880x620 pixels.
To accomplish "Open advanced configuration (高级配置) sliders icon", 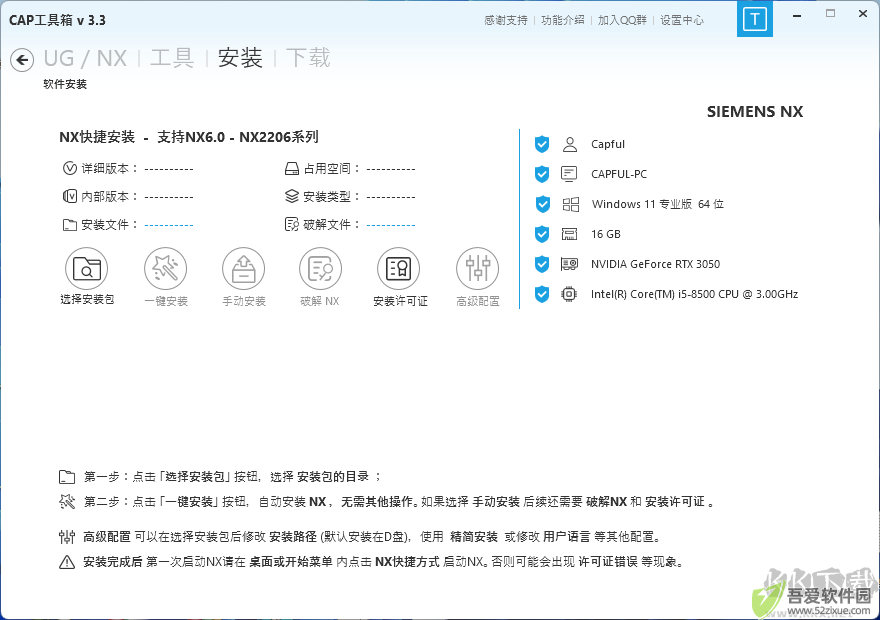I will (x=478, y=269).
